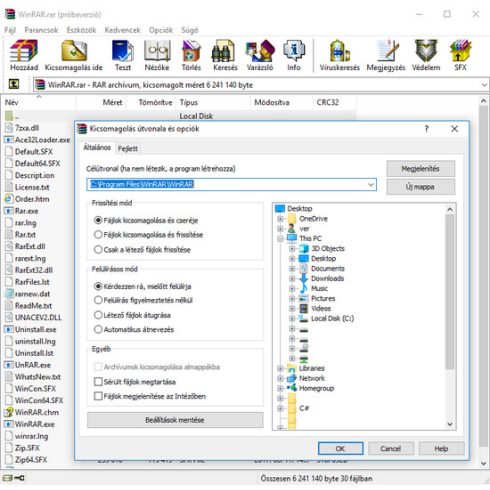The width and height of the screenshot is (490, 490).
Task: Collapse the This PC tree node
Action: 280,238
